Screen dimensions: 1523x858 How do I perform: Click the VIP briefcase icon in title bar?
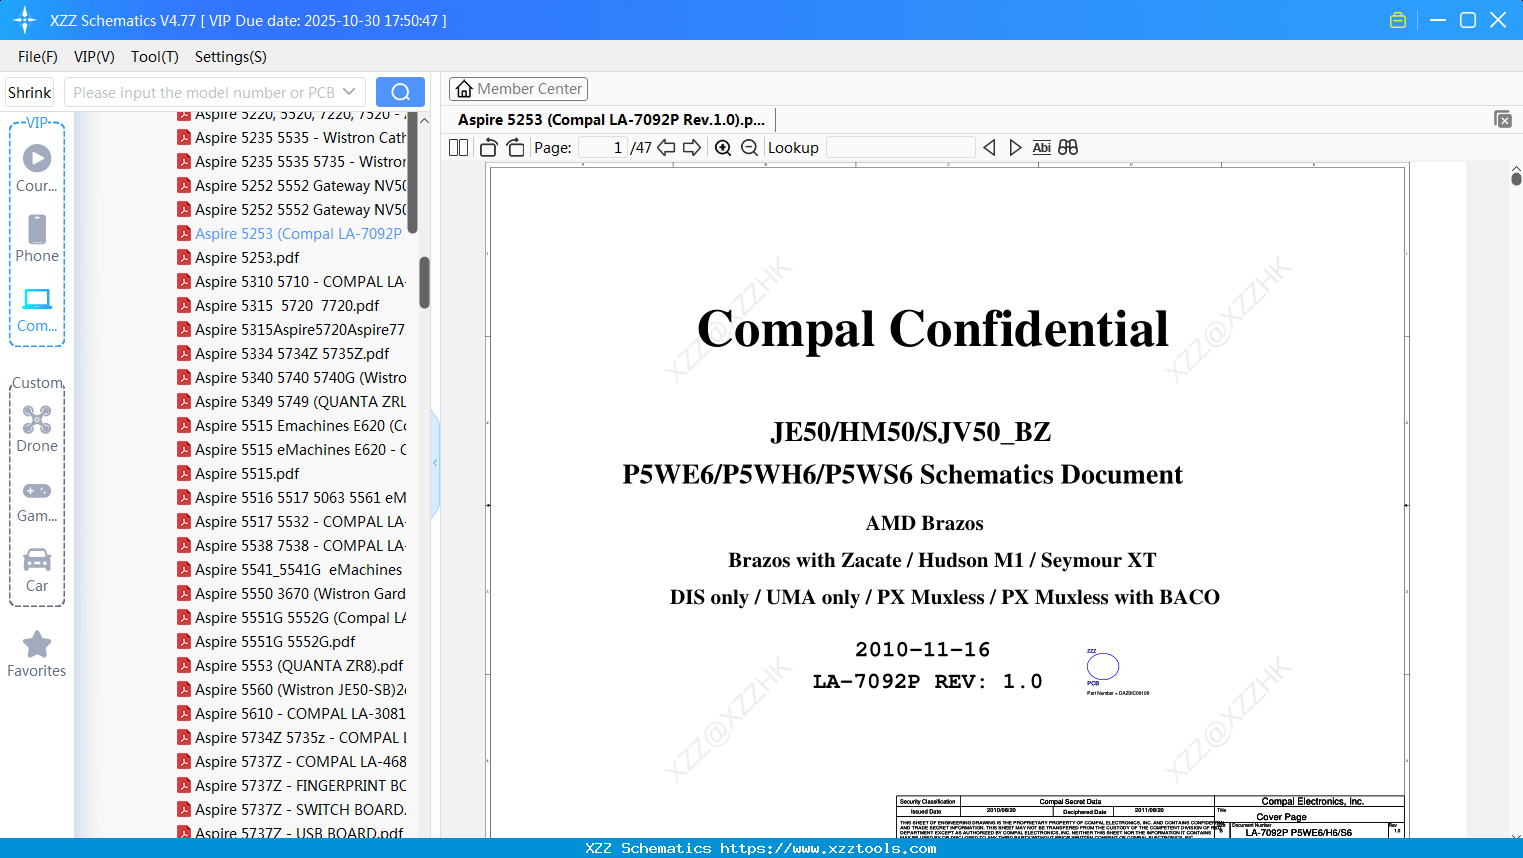click(1398, 20)
